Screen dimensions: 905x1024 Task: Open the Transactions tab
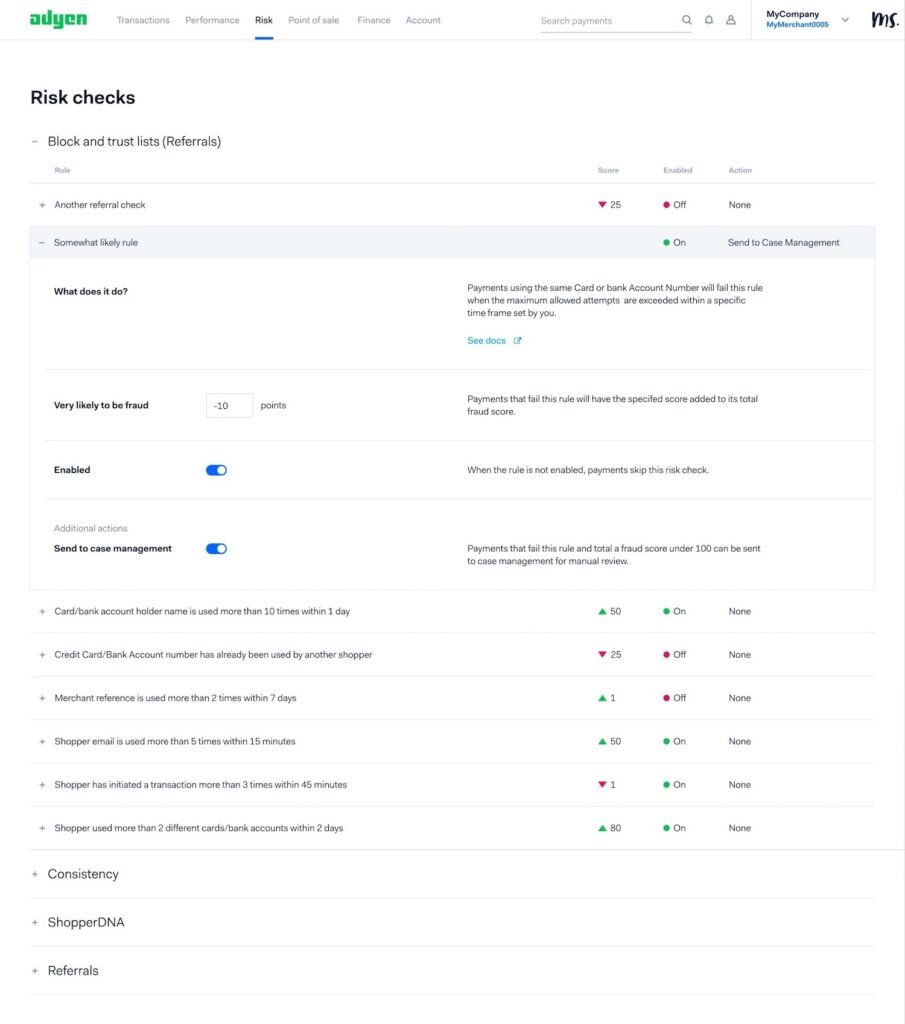click(143, 20)
